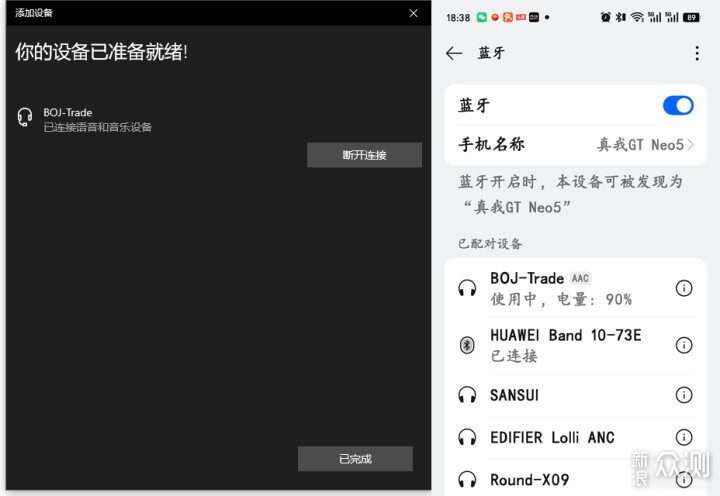Tap the alarm icon in the status bar
This screenshot has width=720, height=496.
[x=606, y=17]
